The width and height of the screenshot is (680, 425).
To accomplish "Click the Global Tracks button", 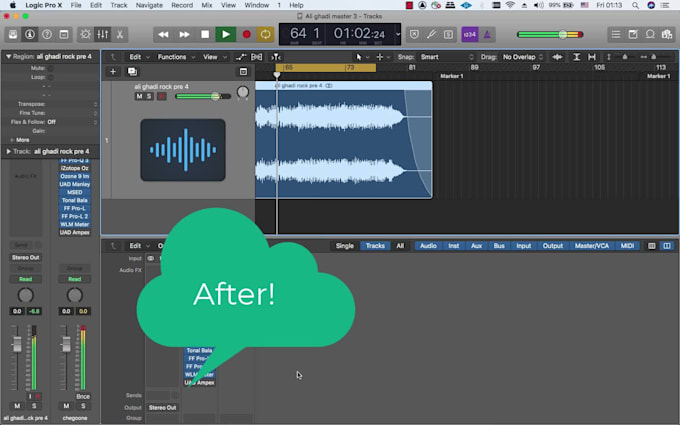I will click(243, 72).
